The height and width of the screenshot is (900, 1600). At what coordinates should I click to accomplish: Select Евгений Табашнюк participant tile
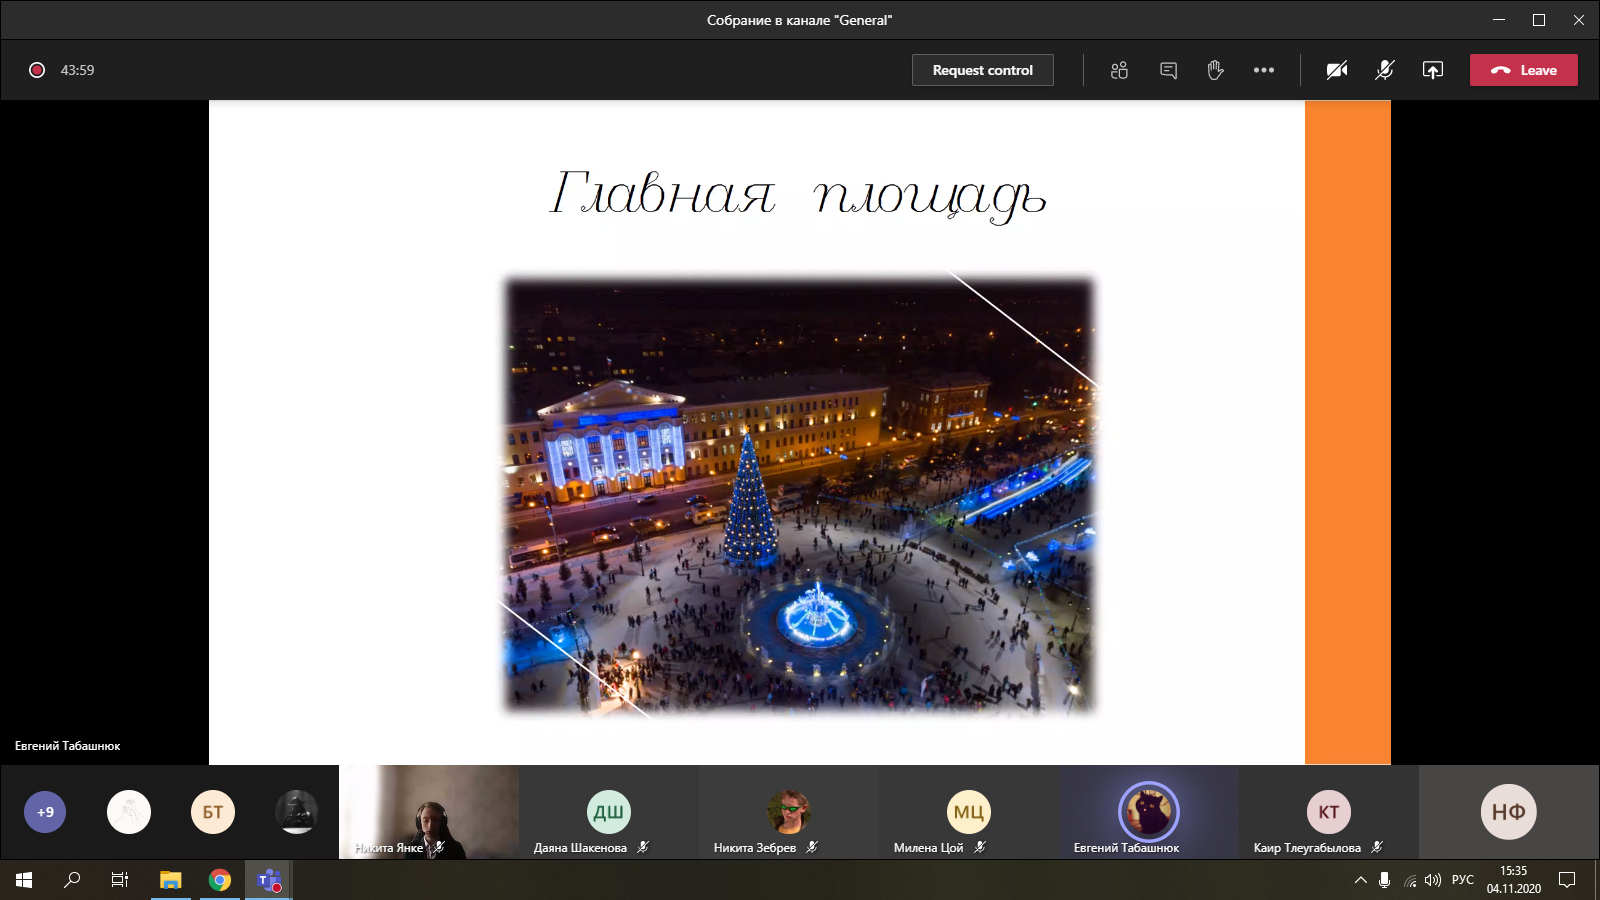click(x=1149, y=812)
